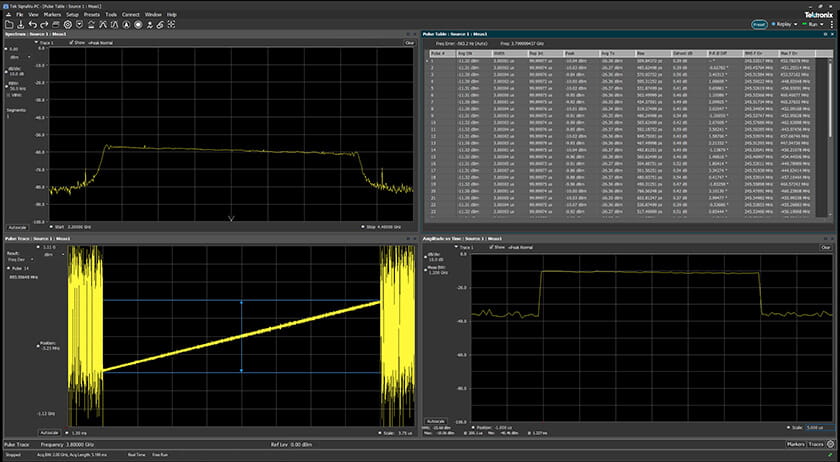
Task: Click the Frequency field in the status bar
Action: pyautogui.click(x=80, y=443)
